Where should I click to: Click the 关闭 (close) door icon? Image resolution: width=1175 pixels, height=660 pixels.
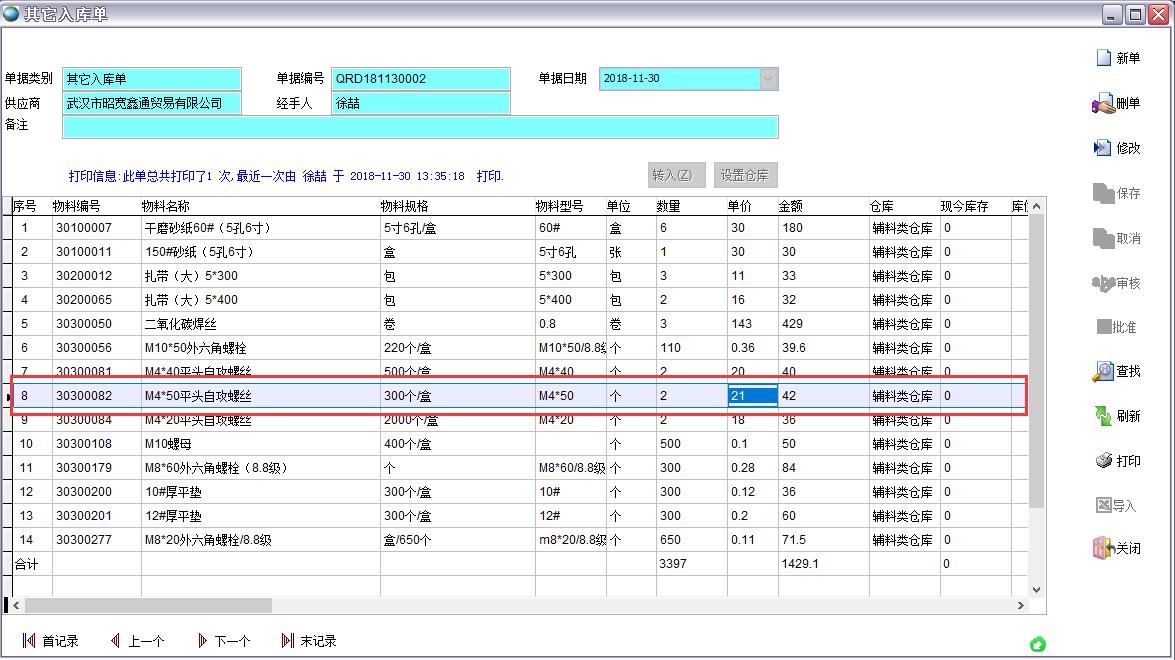coord(1103,548)
